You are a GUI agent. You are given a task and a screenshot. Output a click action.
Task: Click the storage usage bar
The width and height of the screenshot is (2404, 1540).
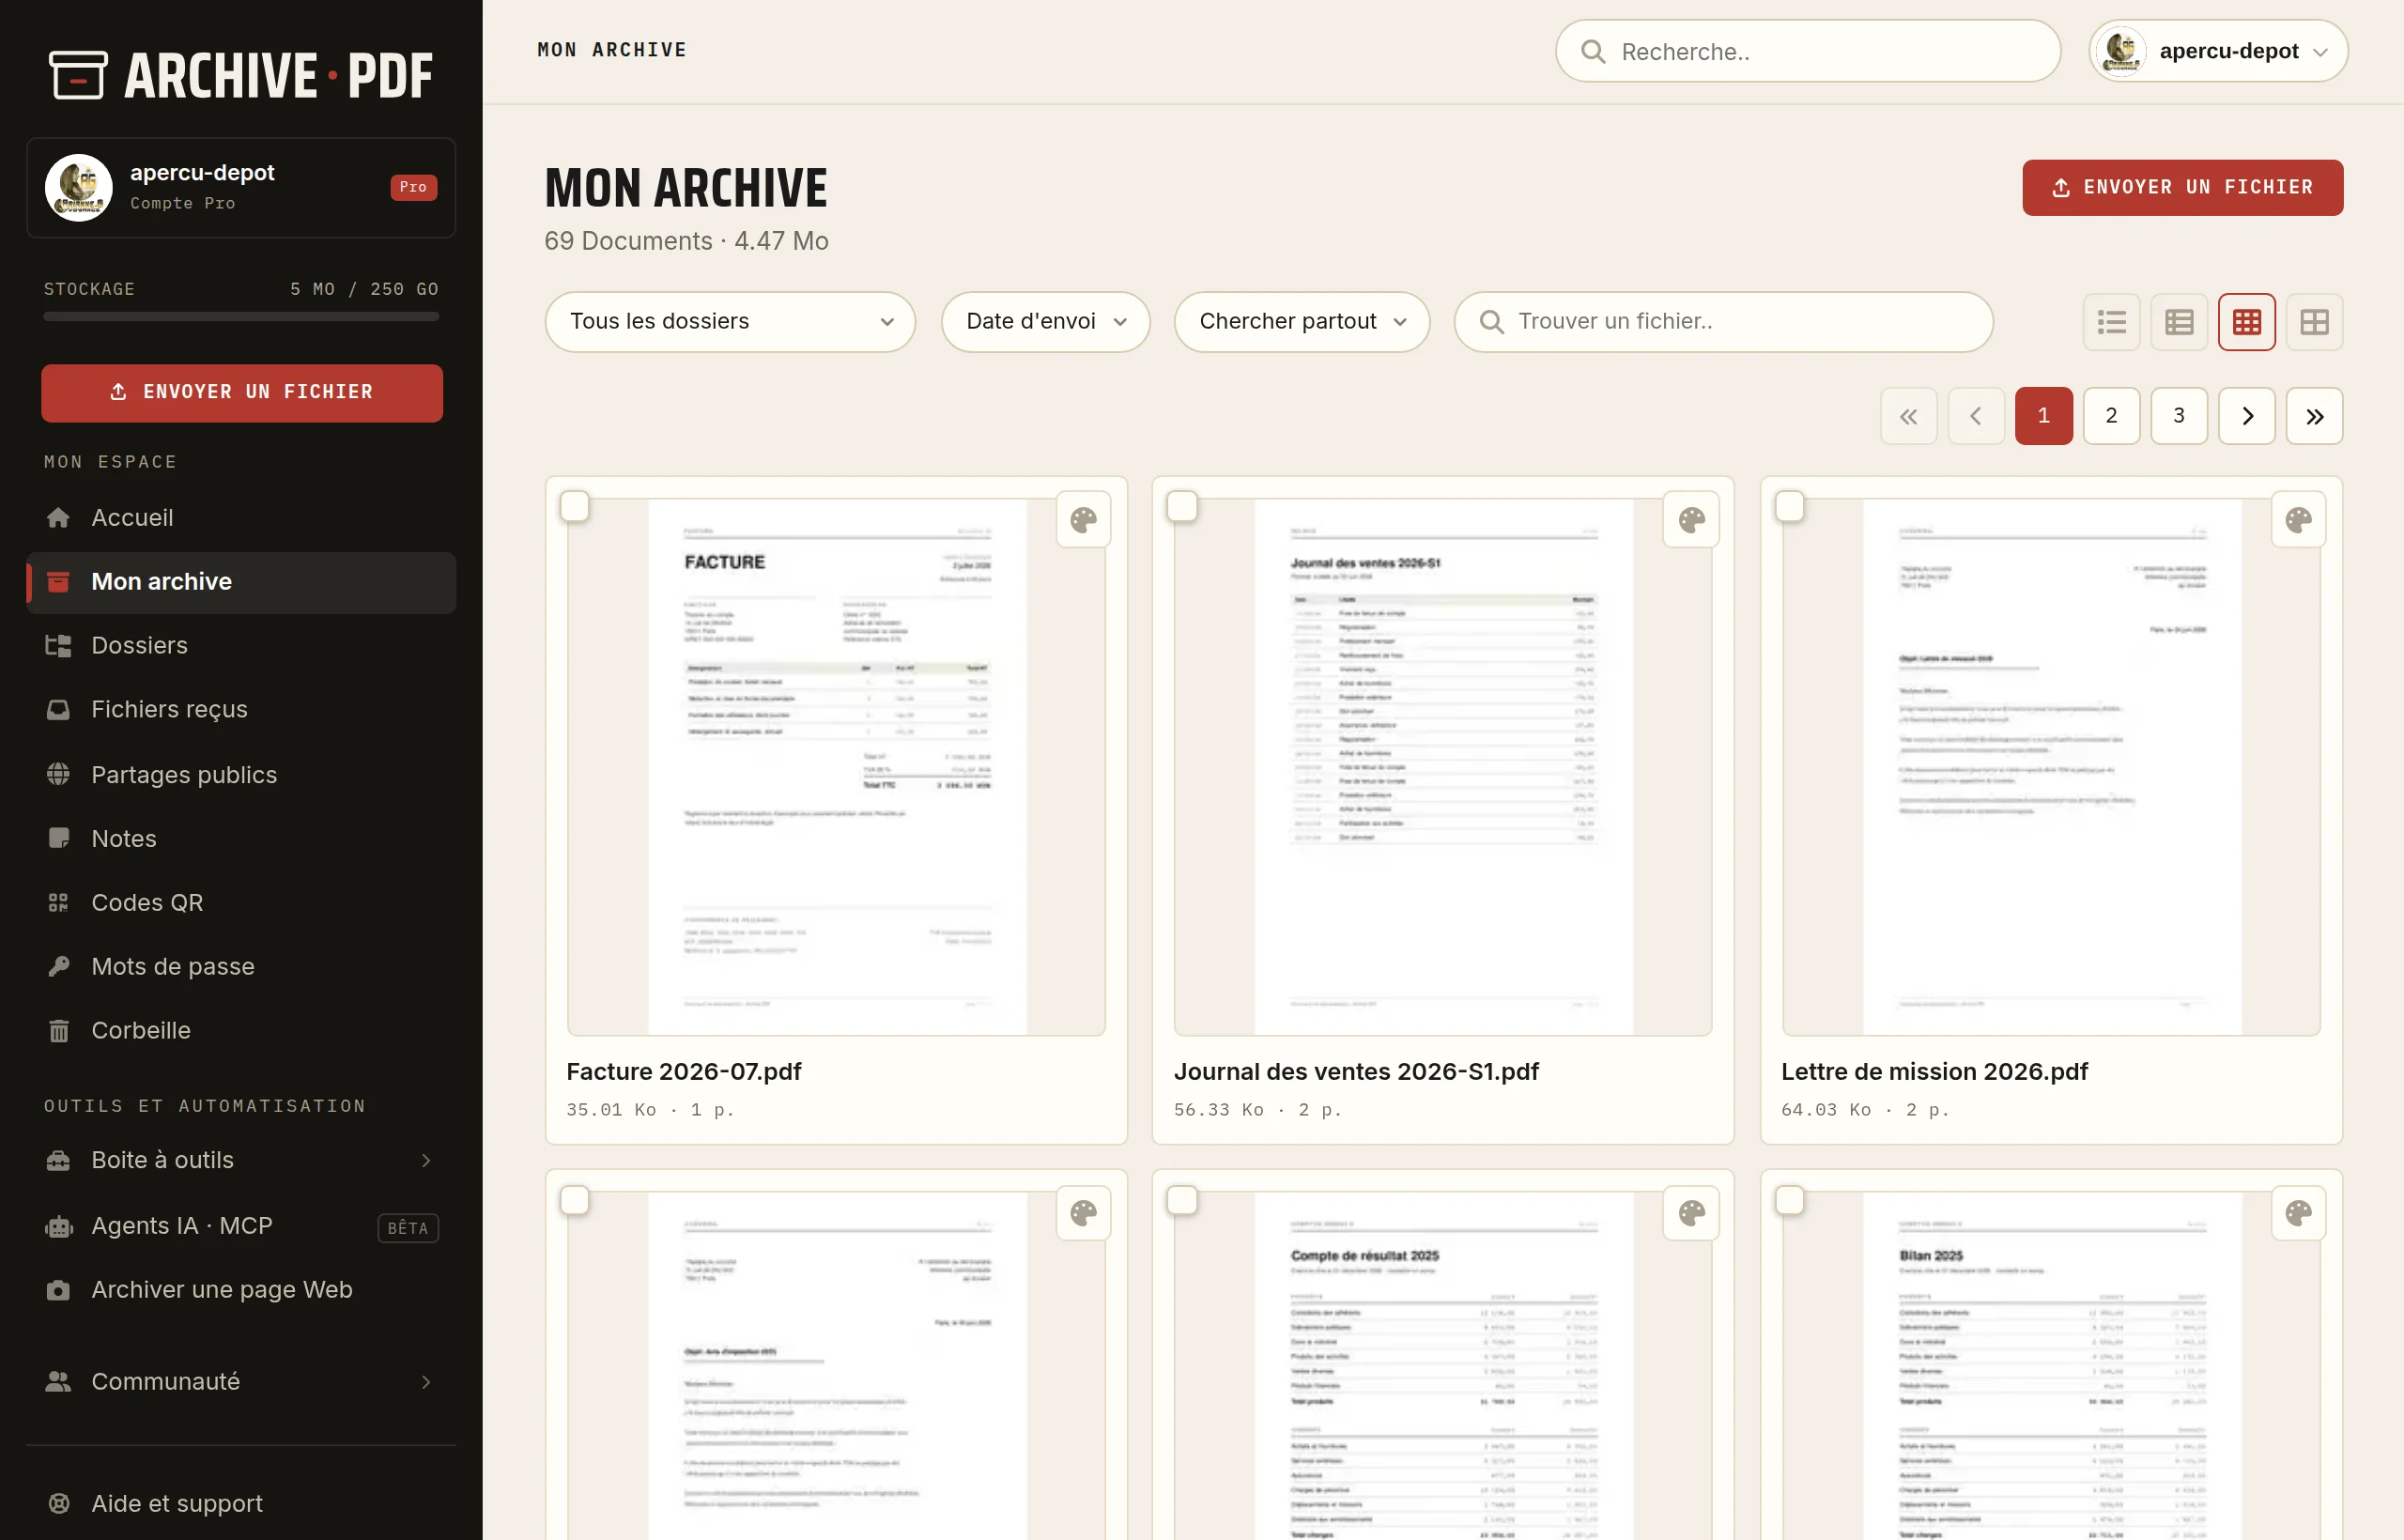point(241,316)
